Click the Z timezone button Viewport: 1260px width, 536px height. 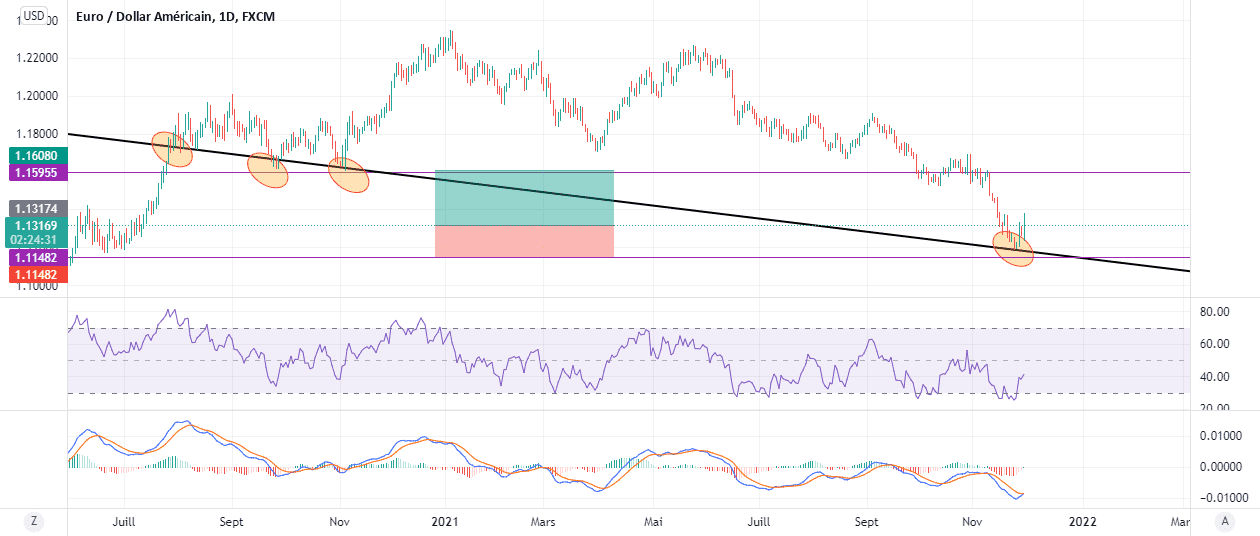[x=34, y=521]
